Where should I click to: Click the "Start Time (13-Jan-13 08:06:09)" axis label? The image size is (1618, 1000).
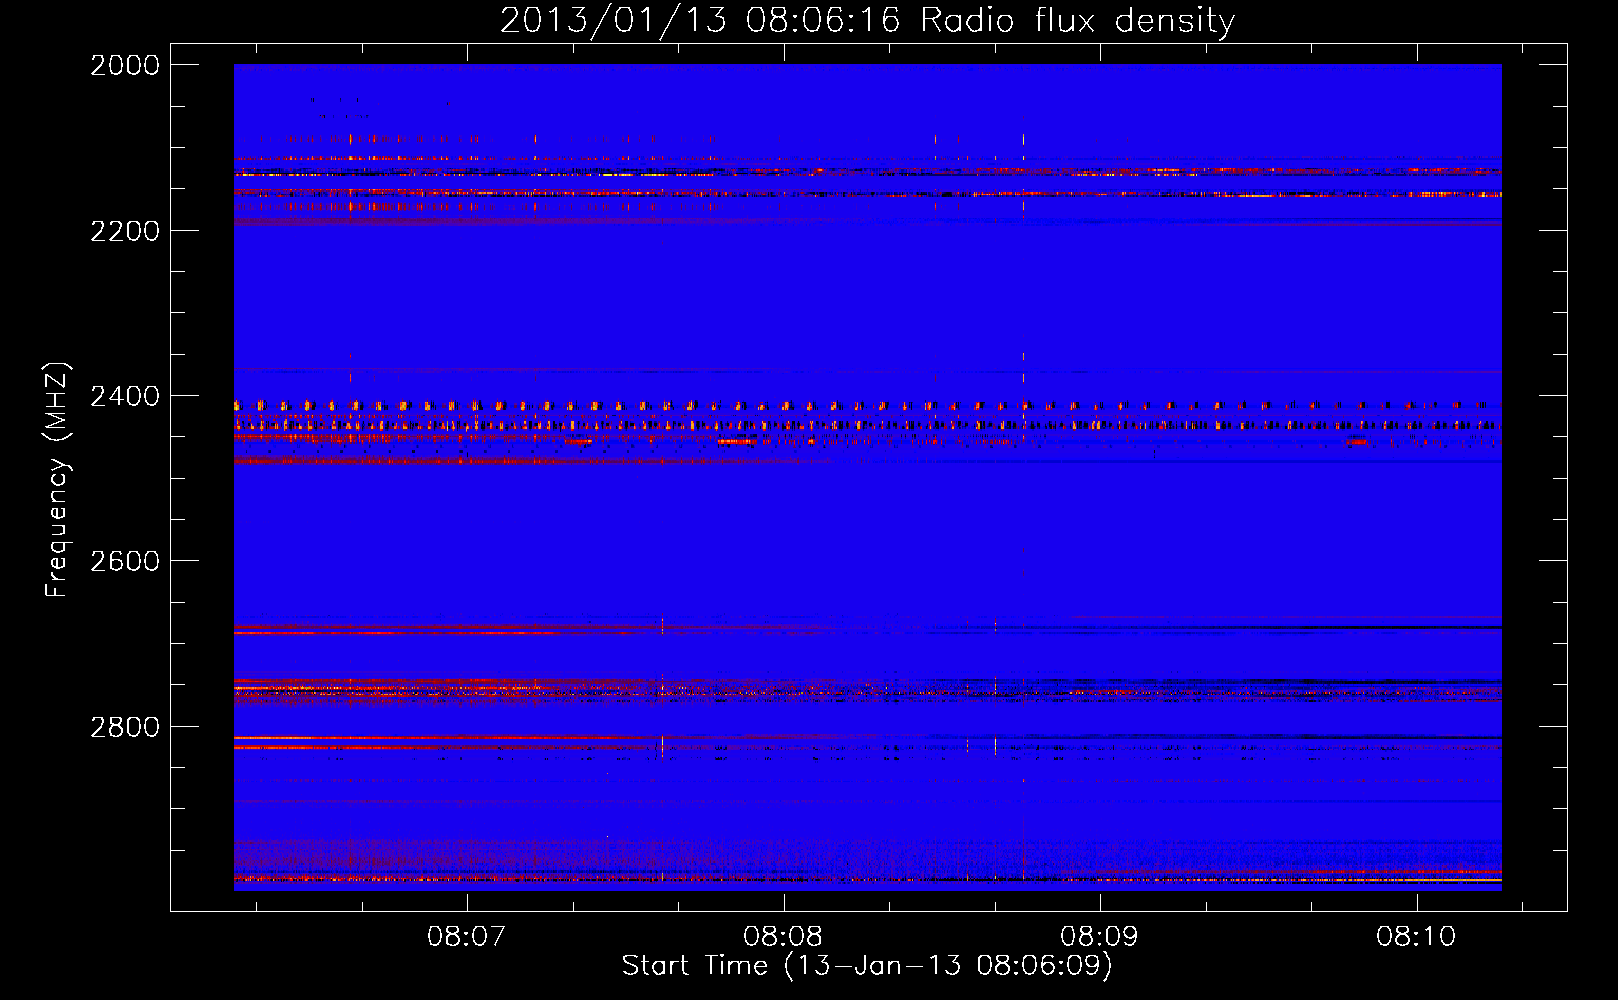pos(867,966)
